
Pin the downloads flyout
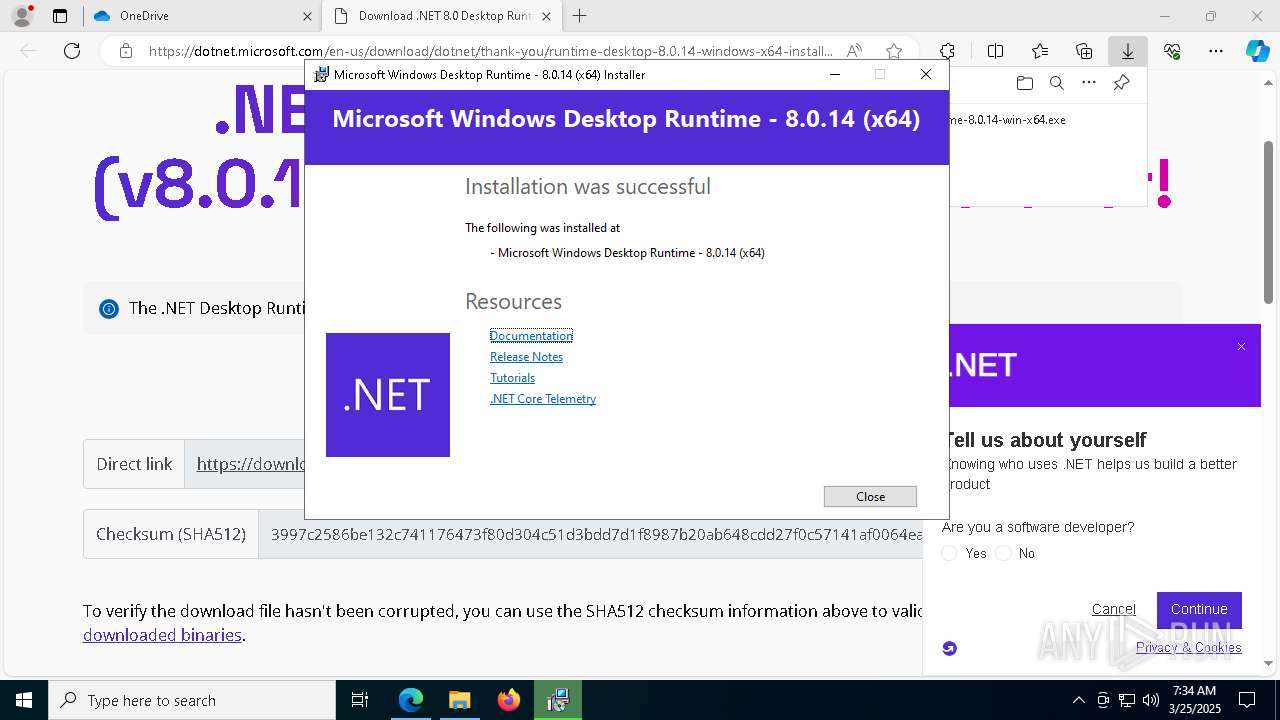pyautogui.click(x=1122, y=83)
